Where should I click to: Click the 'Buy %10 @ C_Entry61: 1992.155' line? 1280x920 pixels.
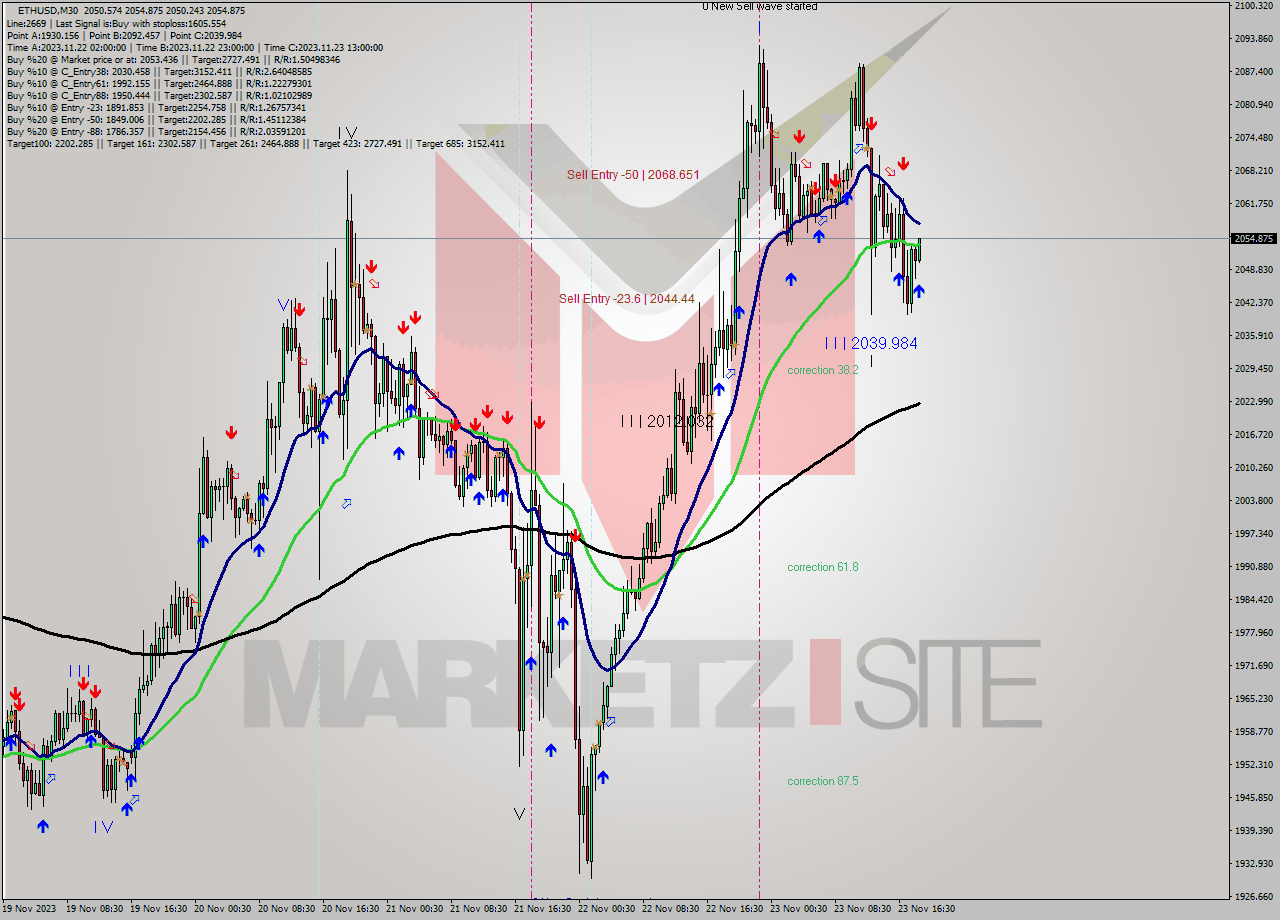tap(159, 83)
